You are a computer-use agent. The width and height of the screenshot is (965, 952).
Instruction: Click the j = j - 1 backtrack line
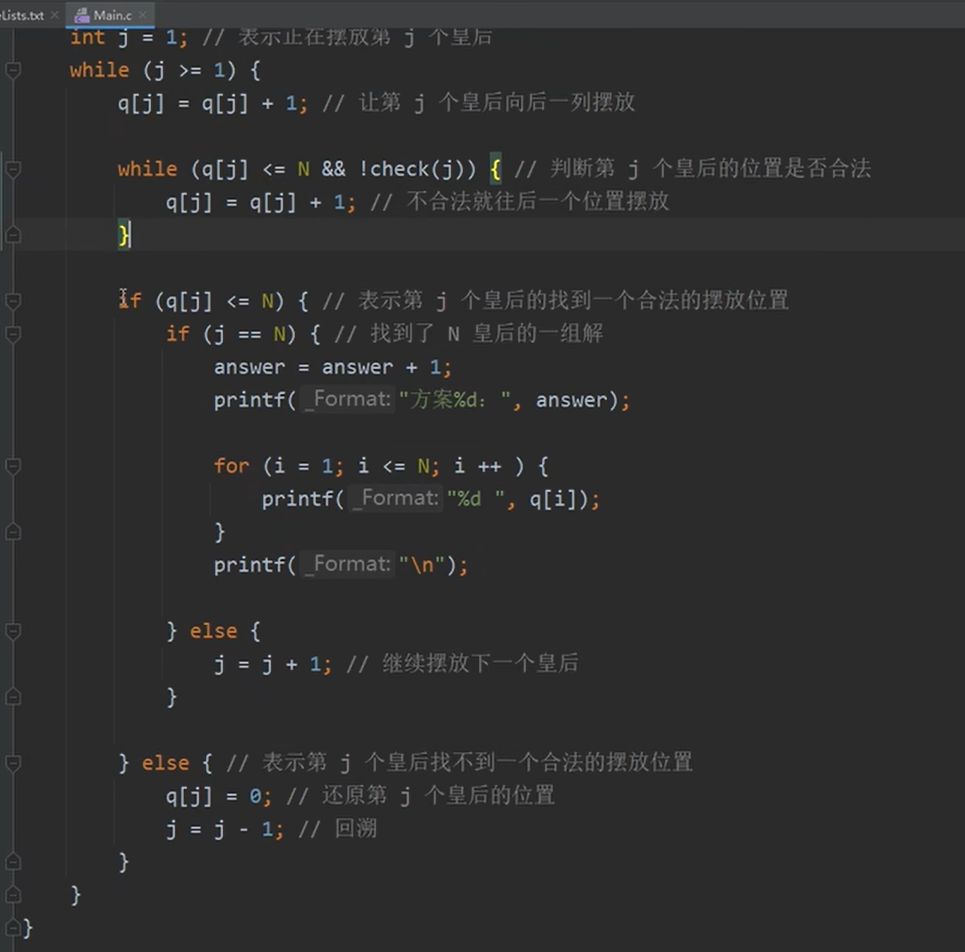tap(222, 828)
